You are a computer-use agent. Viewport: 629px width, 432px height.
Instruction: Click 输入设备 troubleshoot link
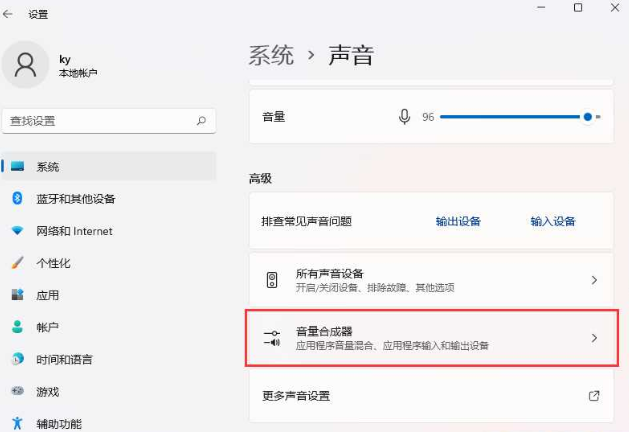[553, 221]
